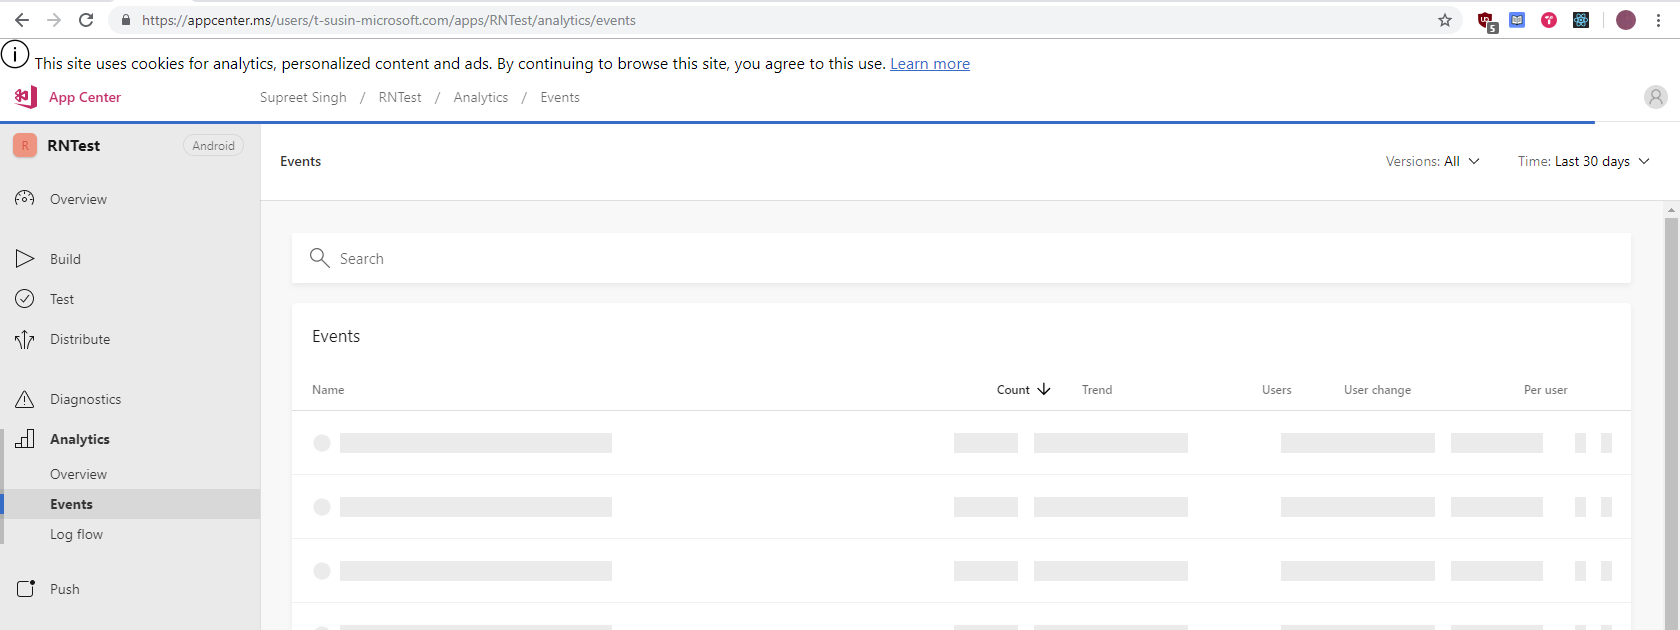Open the profile avatar in the top right

(x=1655, y=97)
